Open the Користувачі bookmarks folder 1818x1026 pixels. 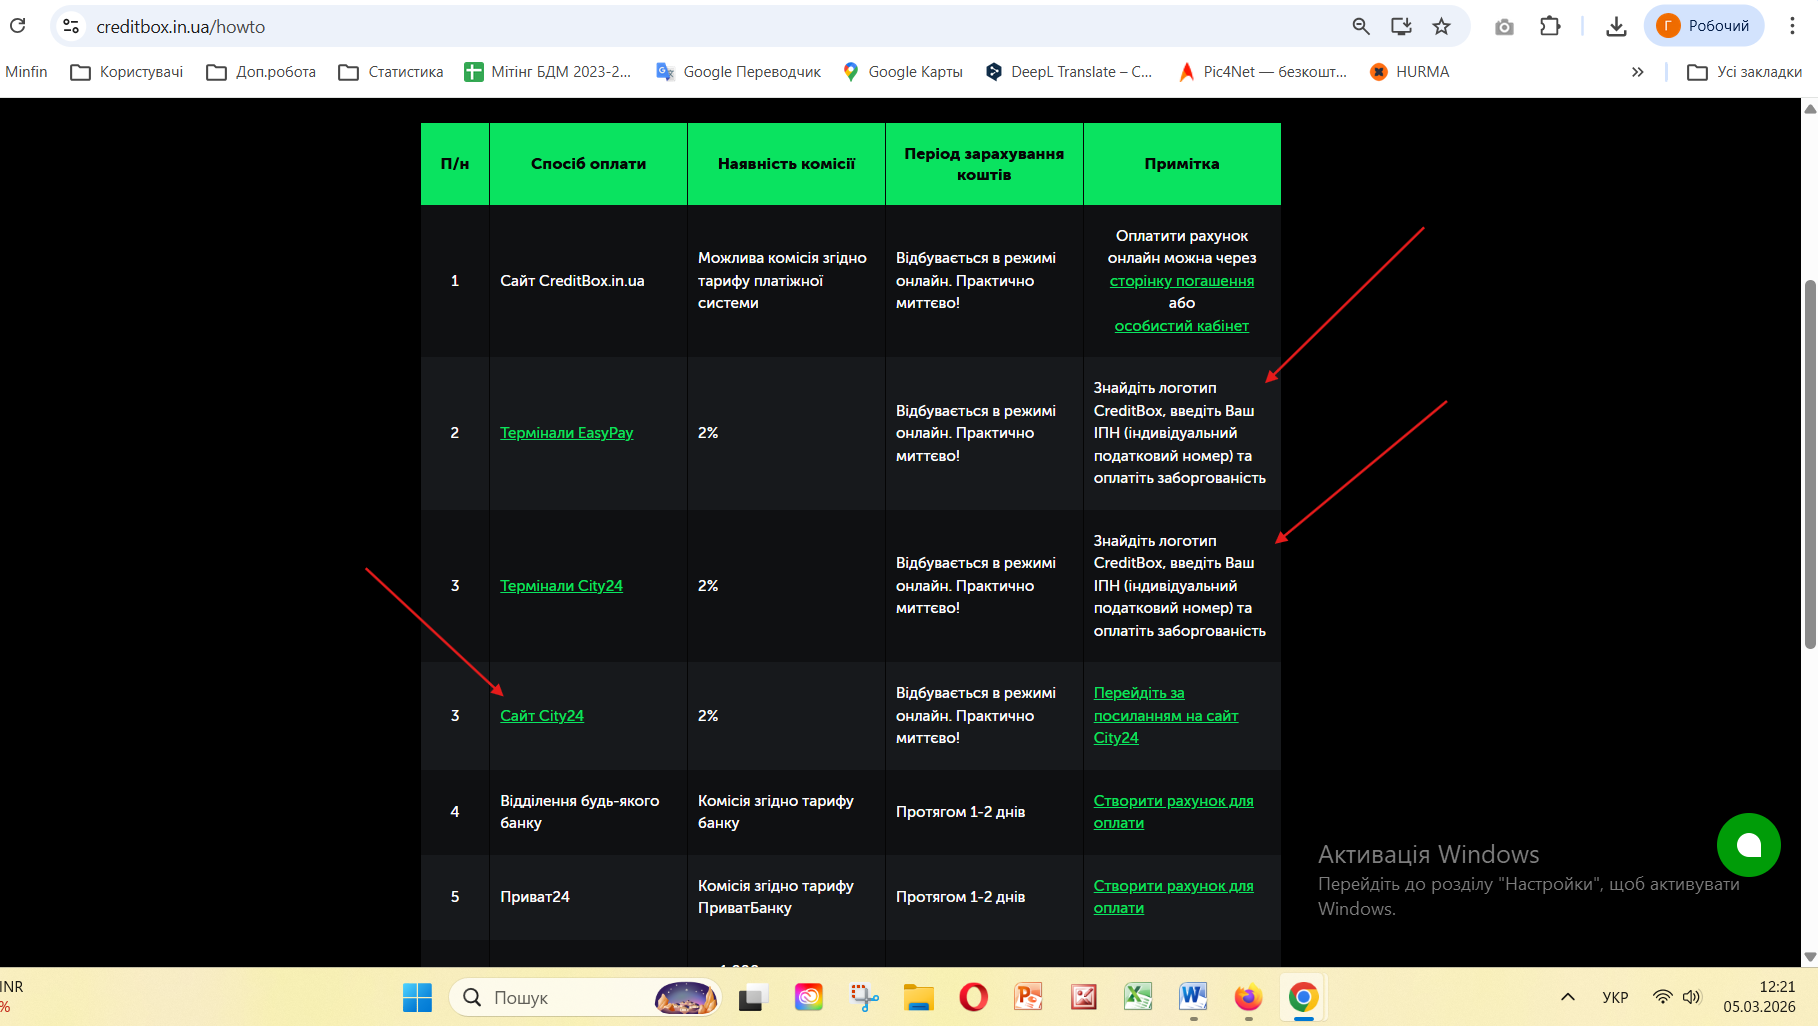(127, 72)
